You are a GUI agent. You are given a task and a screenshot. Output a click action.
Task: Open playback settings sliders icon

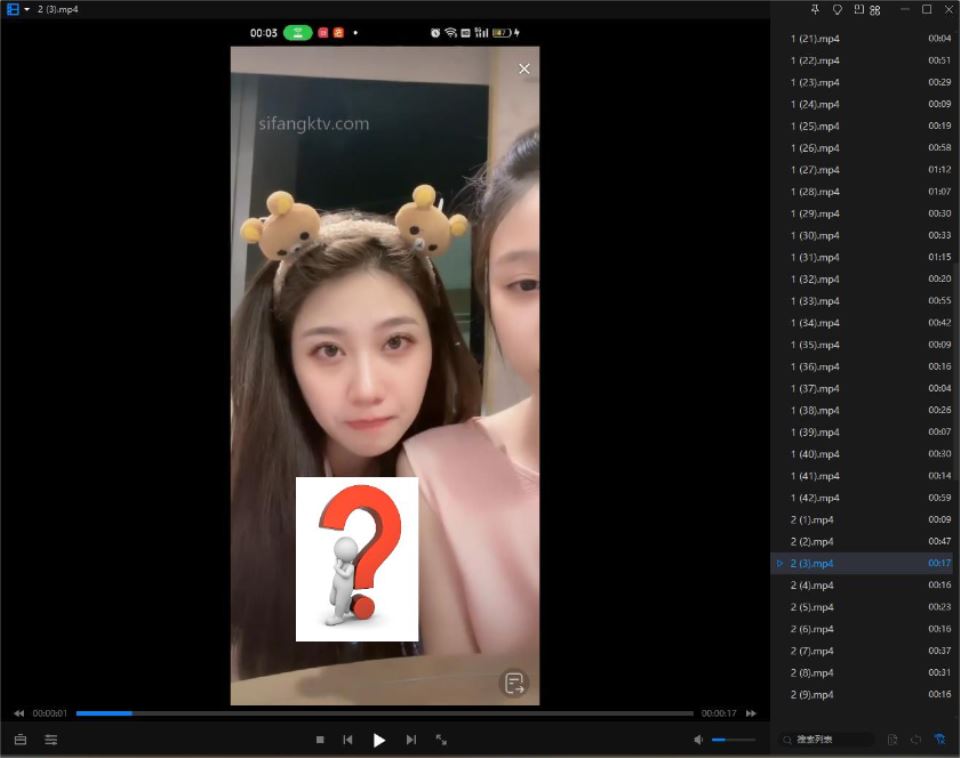click(x=51, y=740)
